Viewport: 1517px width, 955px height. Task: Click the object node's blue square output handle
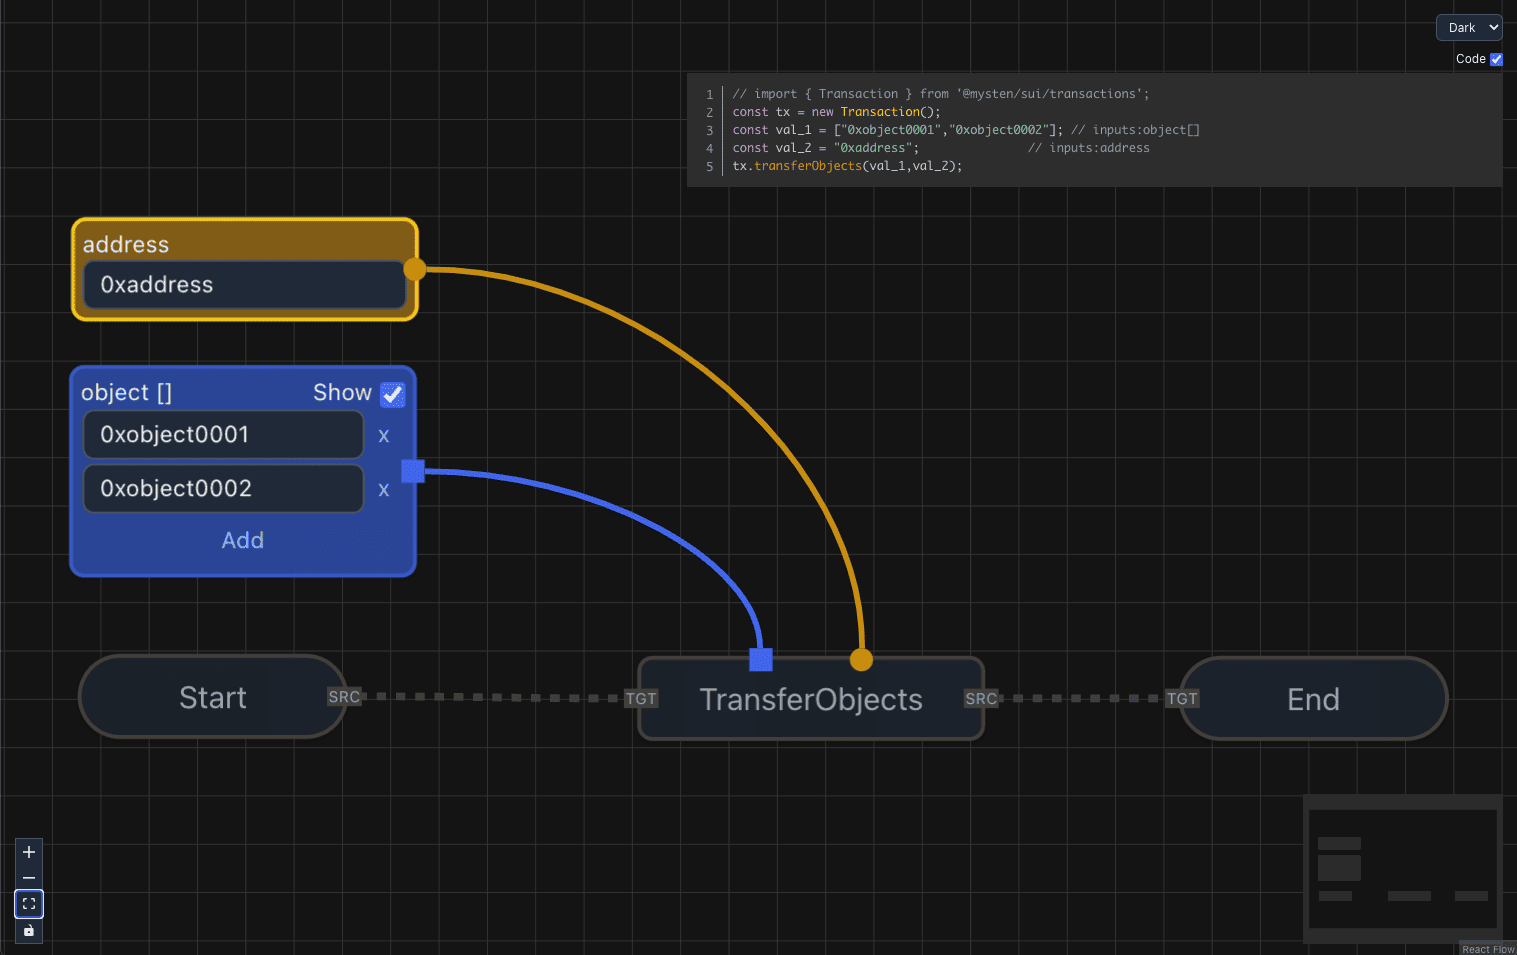point(413,471)
